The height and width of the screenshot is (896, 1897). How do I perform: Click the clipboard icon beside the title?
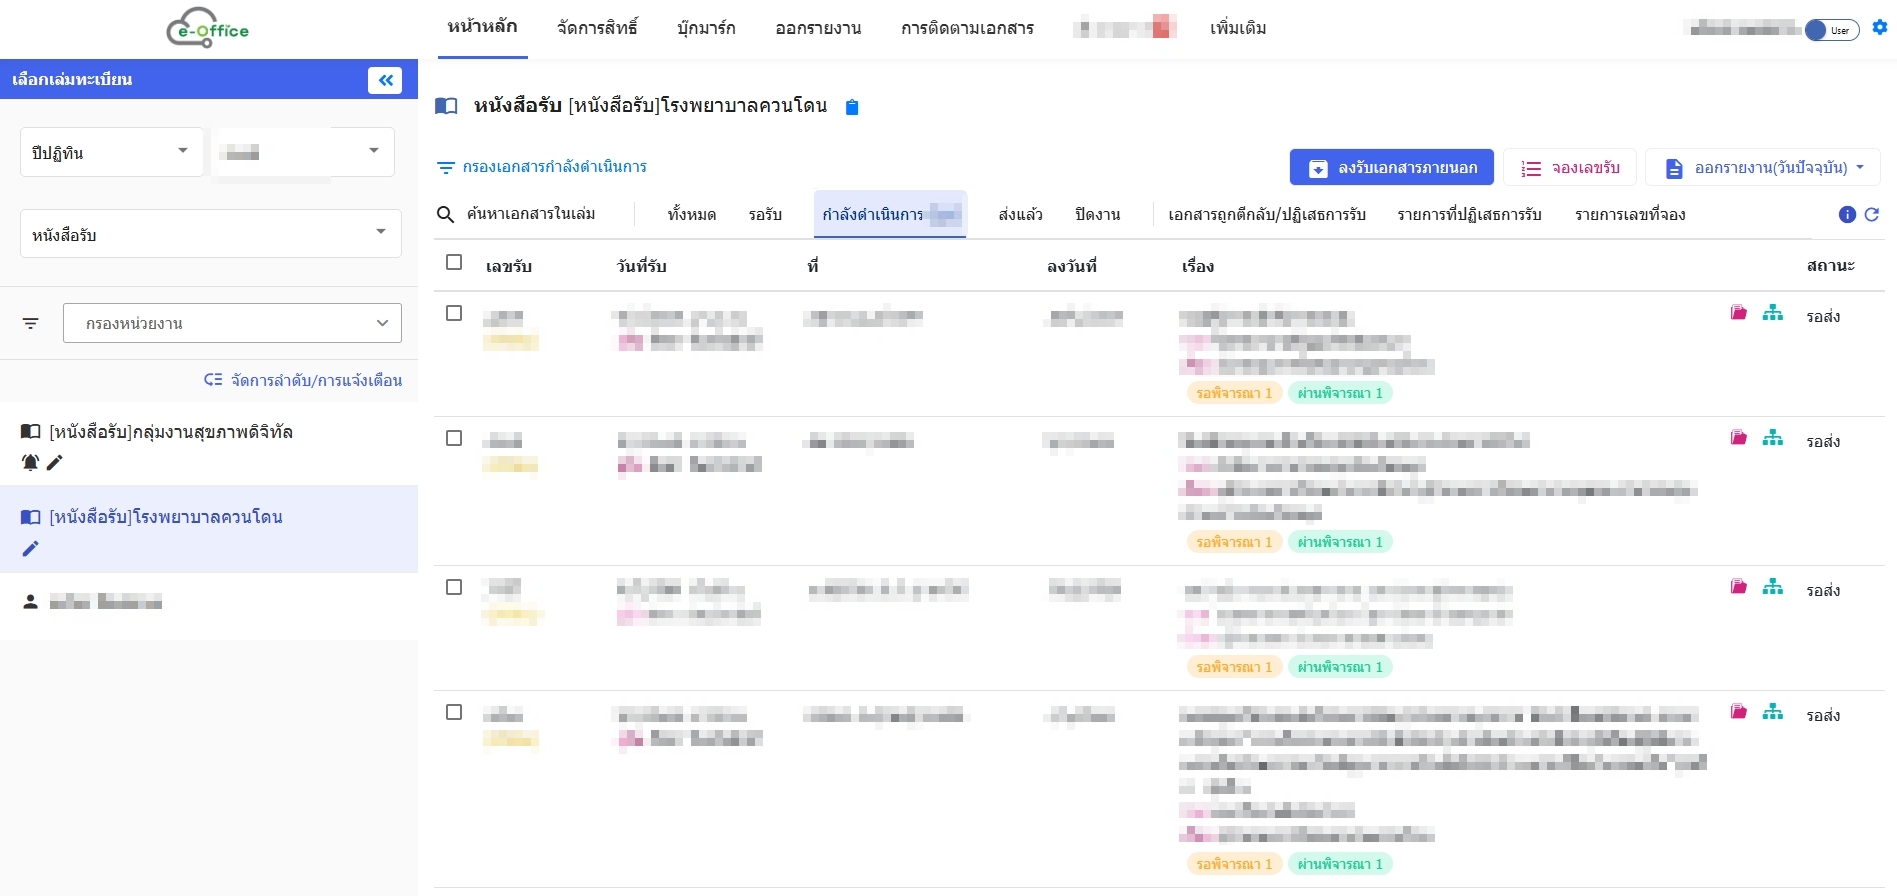coord(852,107)
